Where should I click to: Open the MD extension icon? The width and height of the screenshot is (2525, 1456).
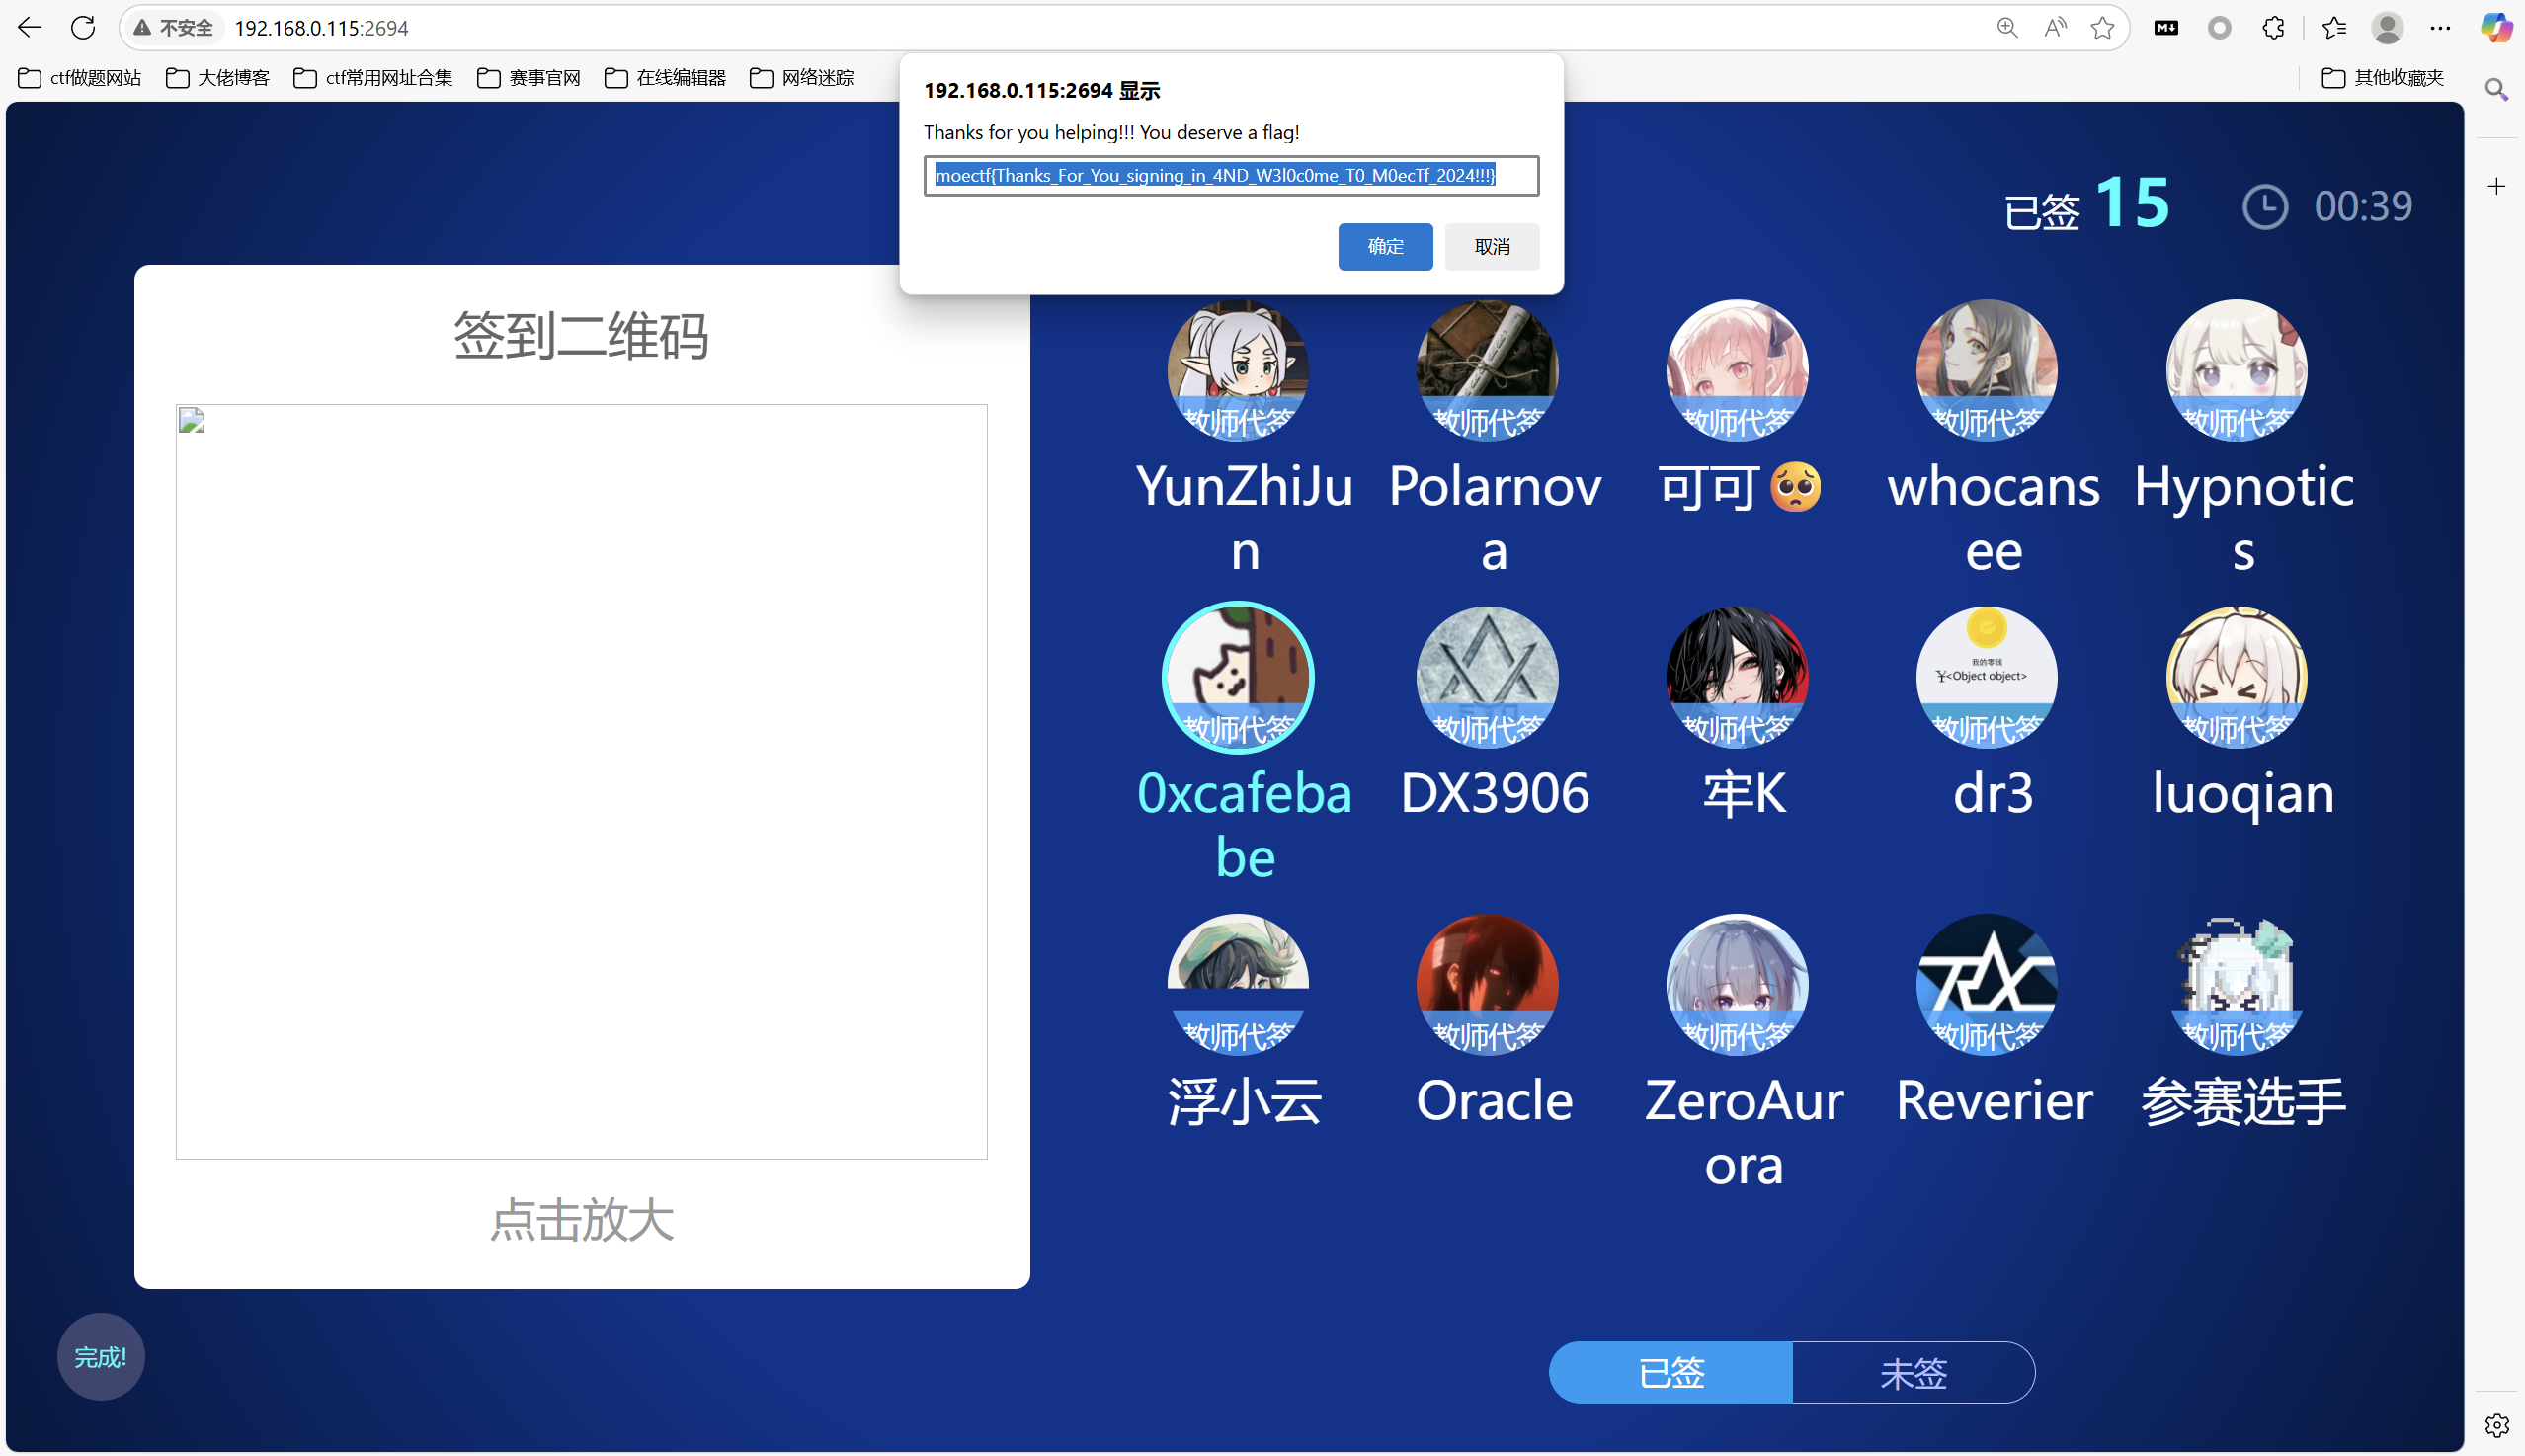click(2166, 28)
